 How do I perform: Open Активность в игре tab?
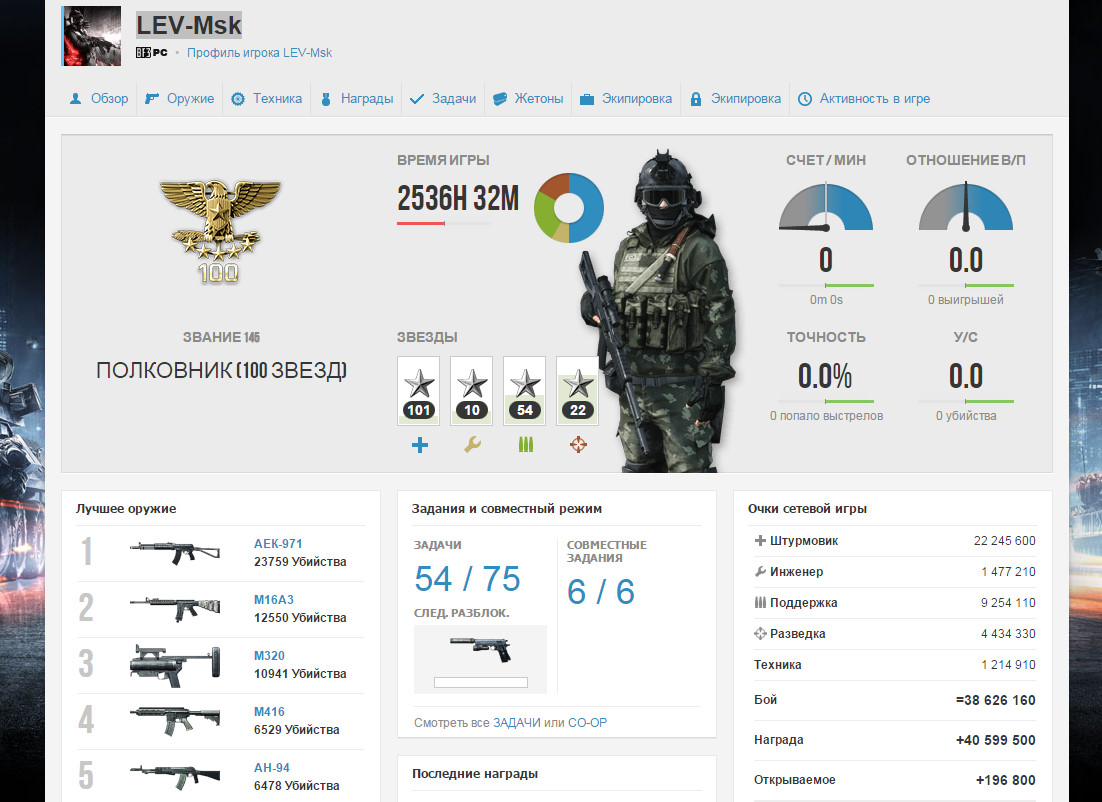click(x=864, y=99)
